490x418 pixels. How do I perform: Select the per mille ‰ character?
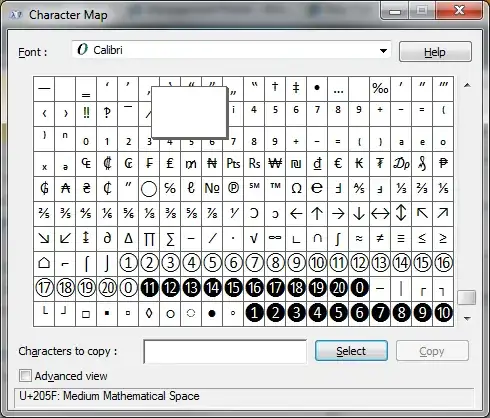pyautogui.click(x=380, y=89)
